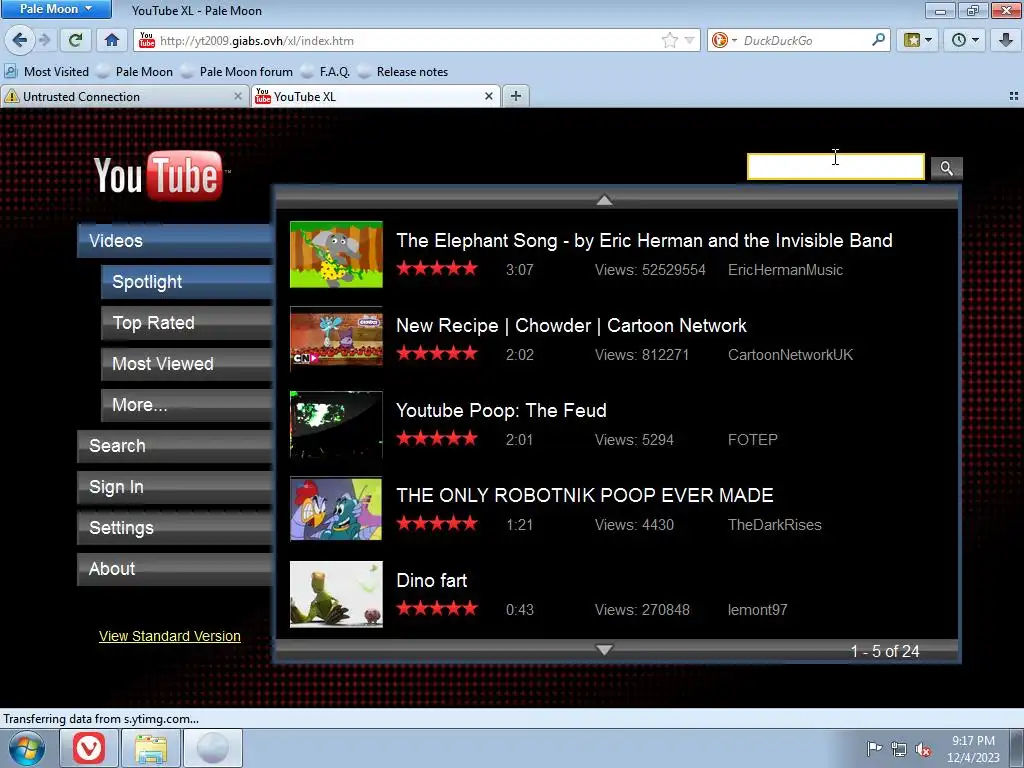Click the up arrow on video list
This screenshot has height=768, width=1024.
604,200
